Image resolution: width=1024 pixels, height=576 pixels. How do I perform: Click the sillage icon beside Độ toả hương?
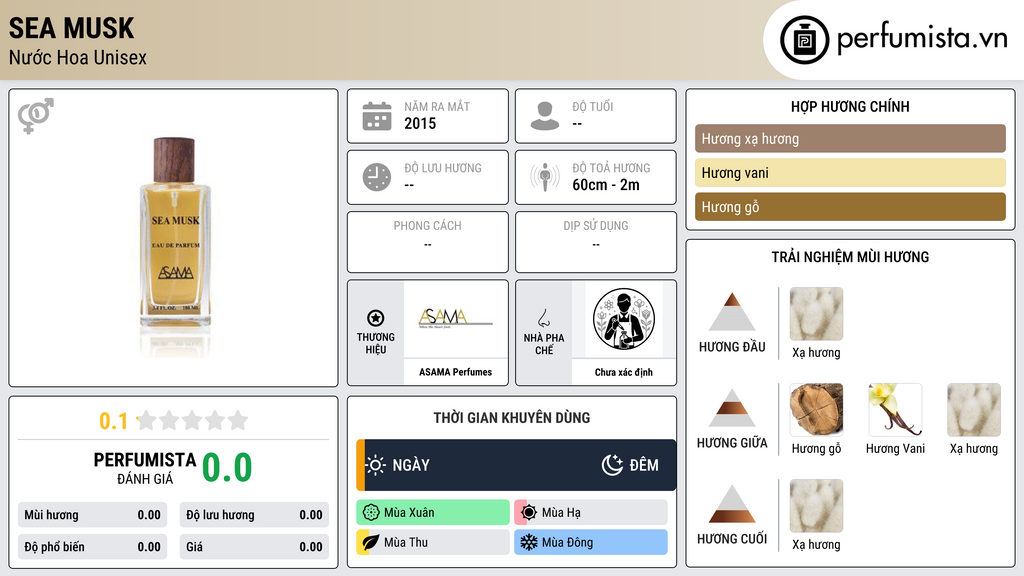coord(545,177)
